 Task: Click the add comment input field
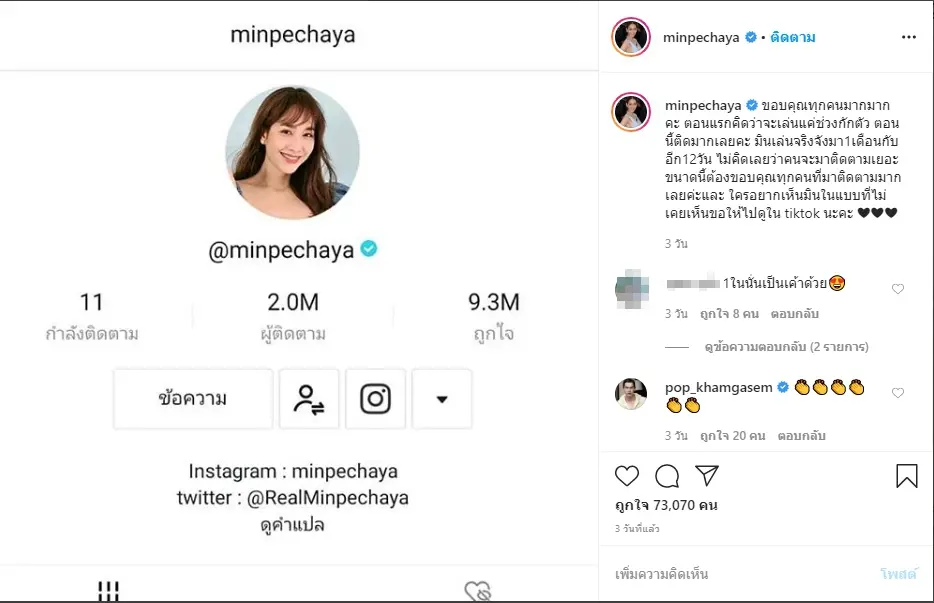740,574
